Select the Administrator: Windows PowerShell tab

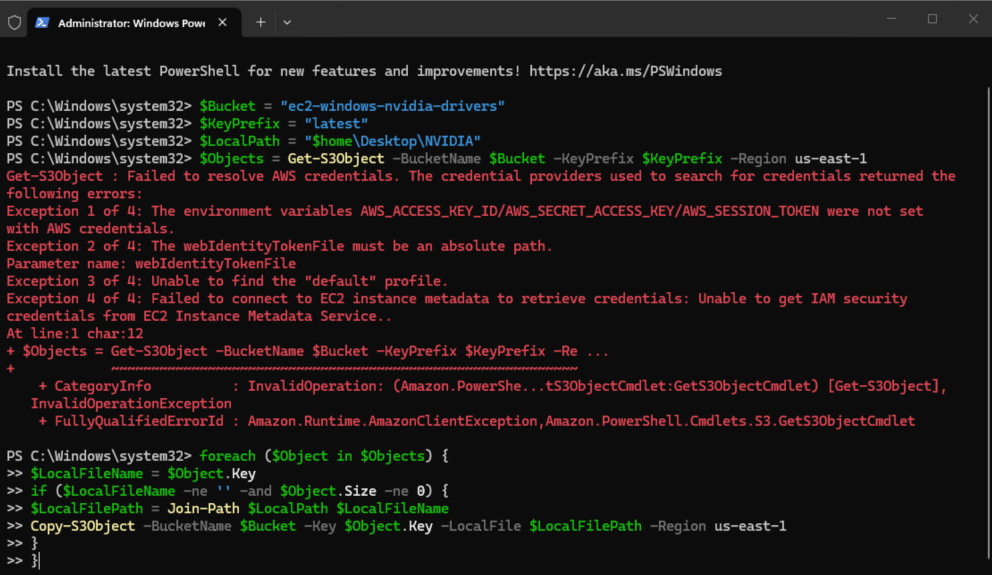[133, 23]
